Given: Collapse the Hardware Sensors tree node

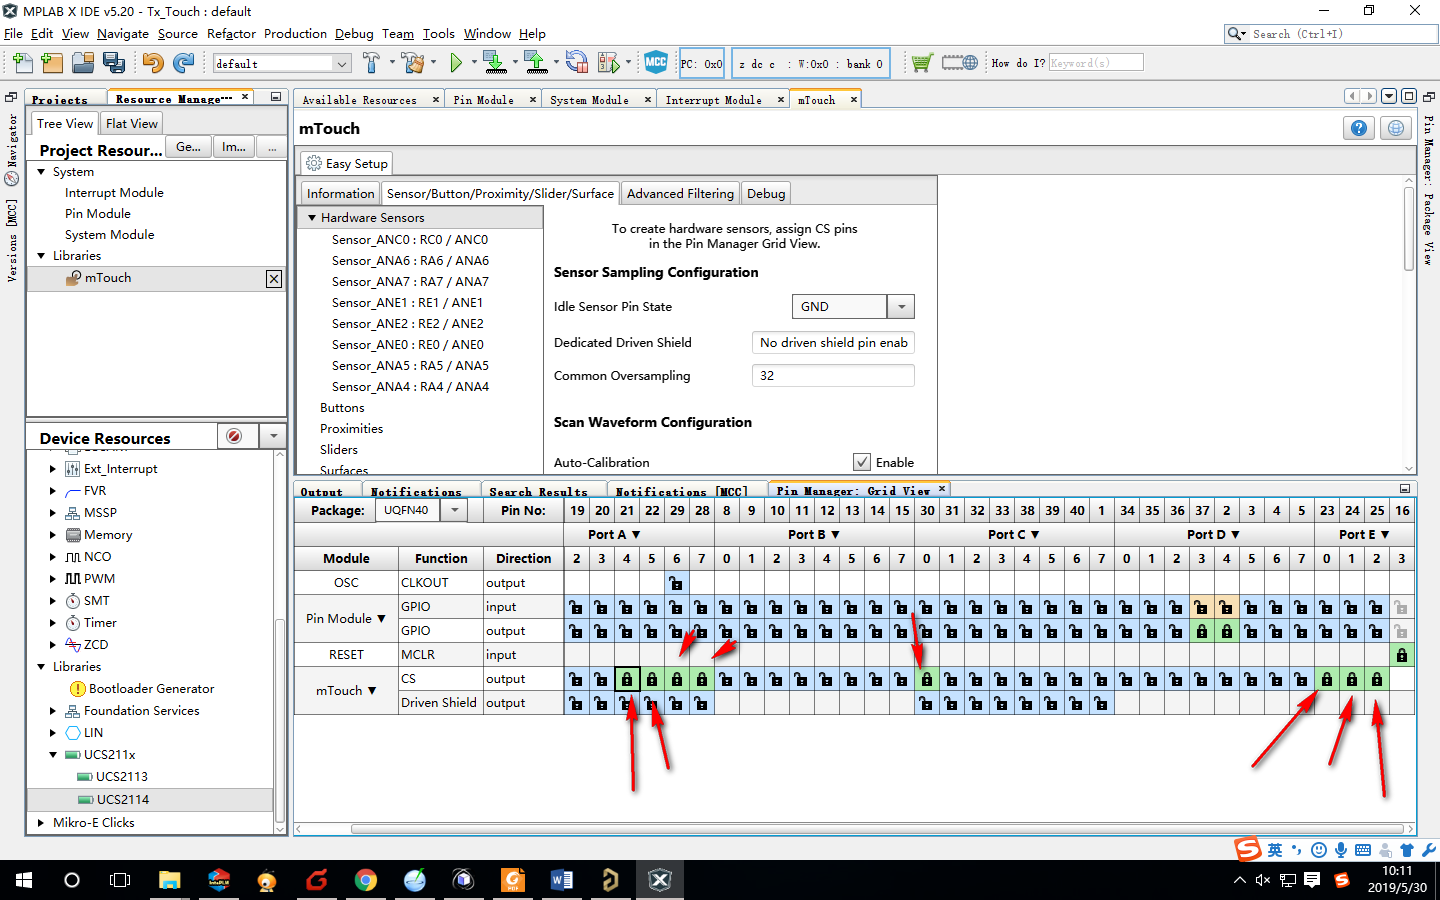Looking at the screenshot, I should pos(312,218).
